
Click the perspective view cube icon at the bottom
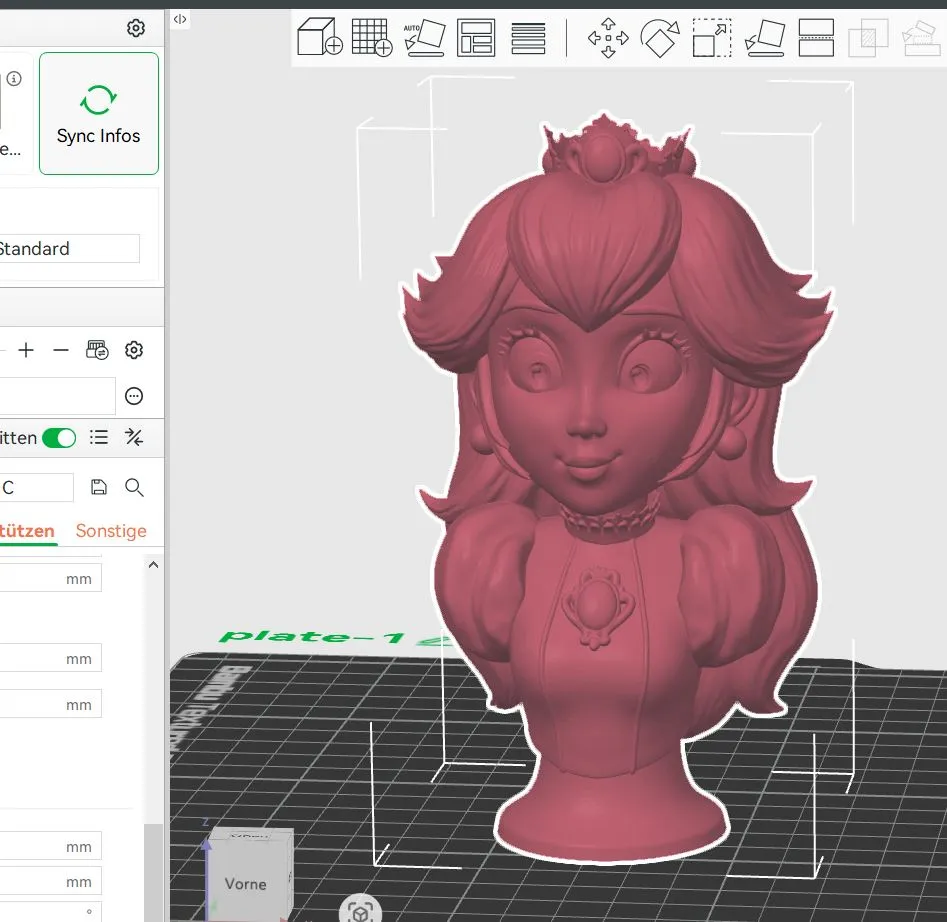(361, 911)
